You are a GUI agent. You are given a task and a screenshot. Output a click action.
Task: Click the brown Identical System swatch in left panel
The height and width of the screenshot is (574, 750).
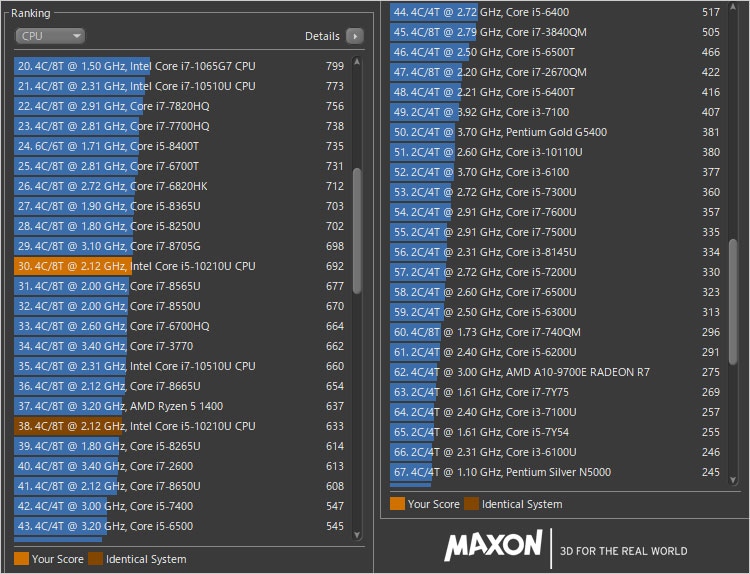[x=96, y=559]
